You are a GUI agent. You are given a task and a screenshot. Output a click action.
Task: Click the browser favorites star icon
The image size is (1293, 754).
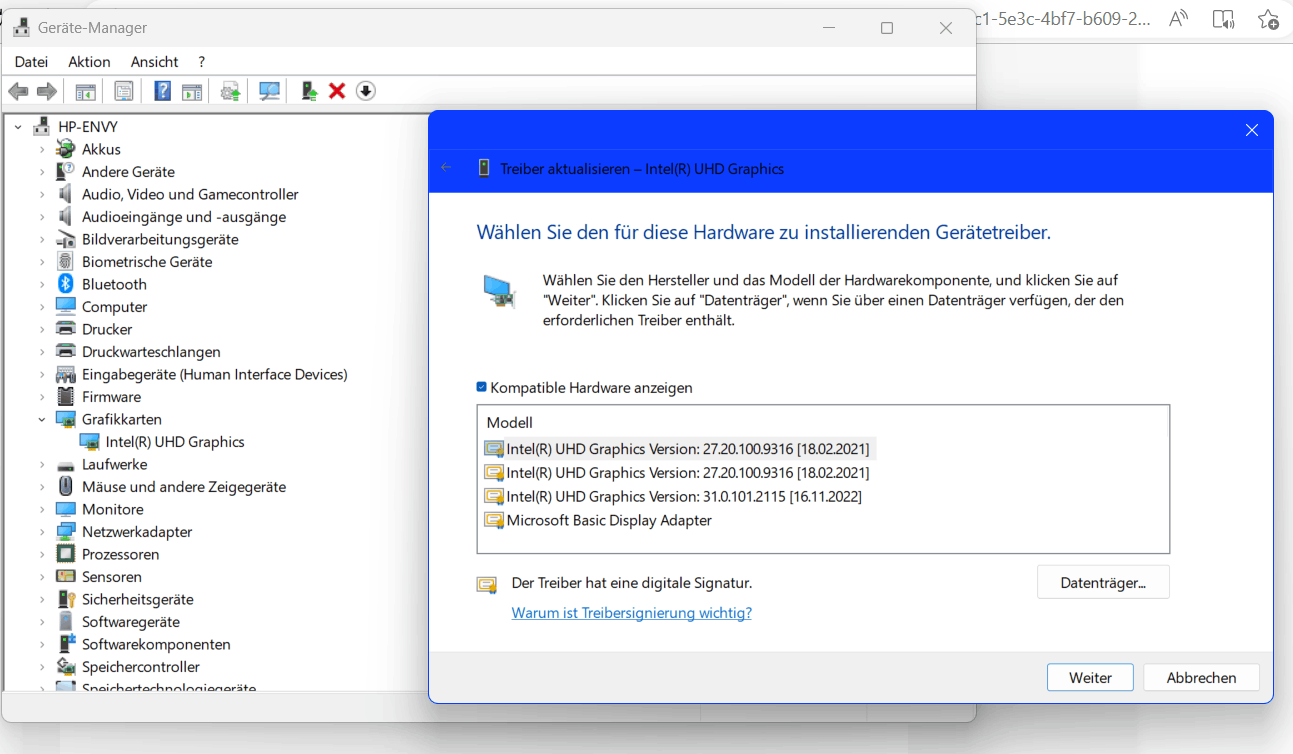[x=1269, y=19]
